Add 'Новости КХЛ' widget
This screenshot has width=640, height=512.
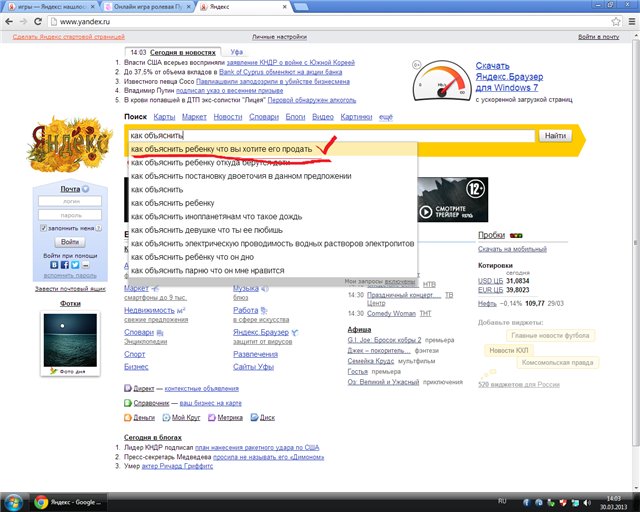click(509, 350)
